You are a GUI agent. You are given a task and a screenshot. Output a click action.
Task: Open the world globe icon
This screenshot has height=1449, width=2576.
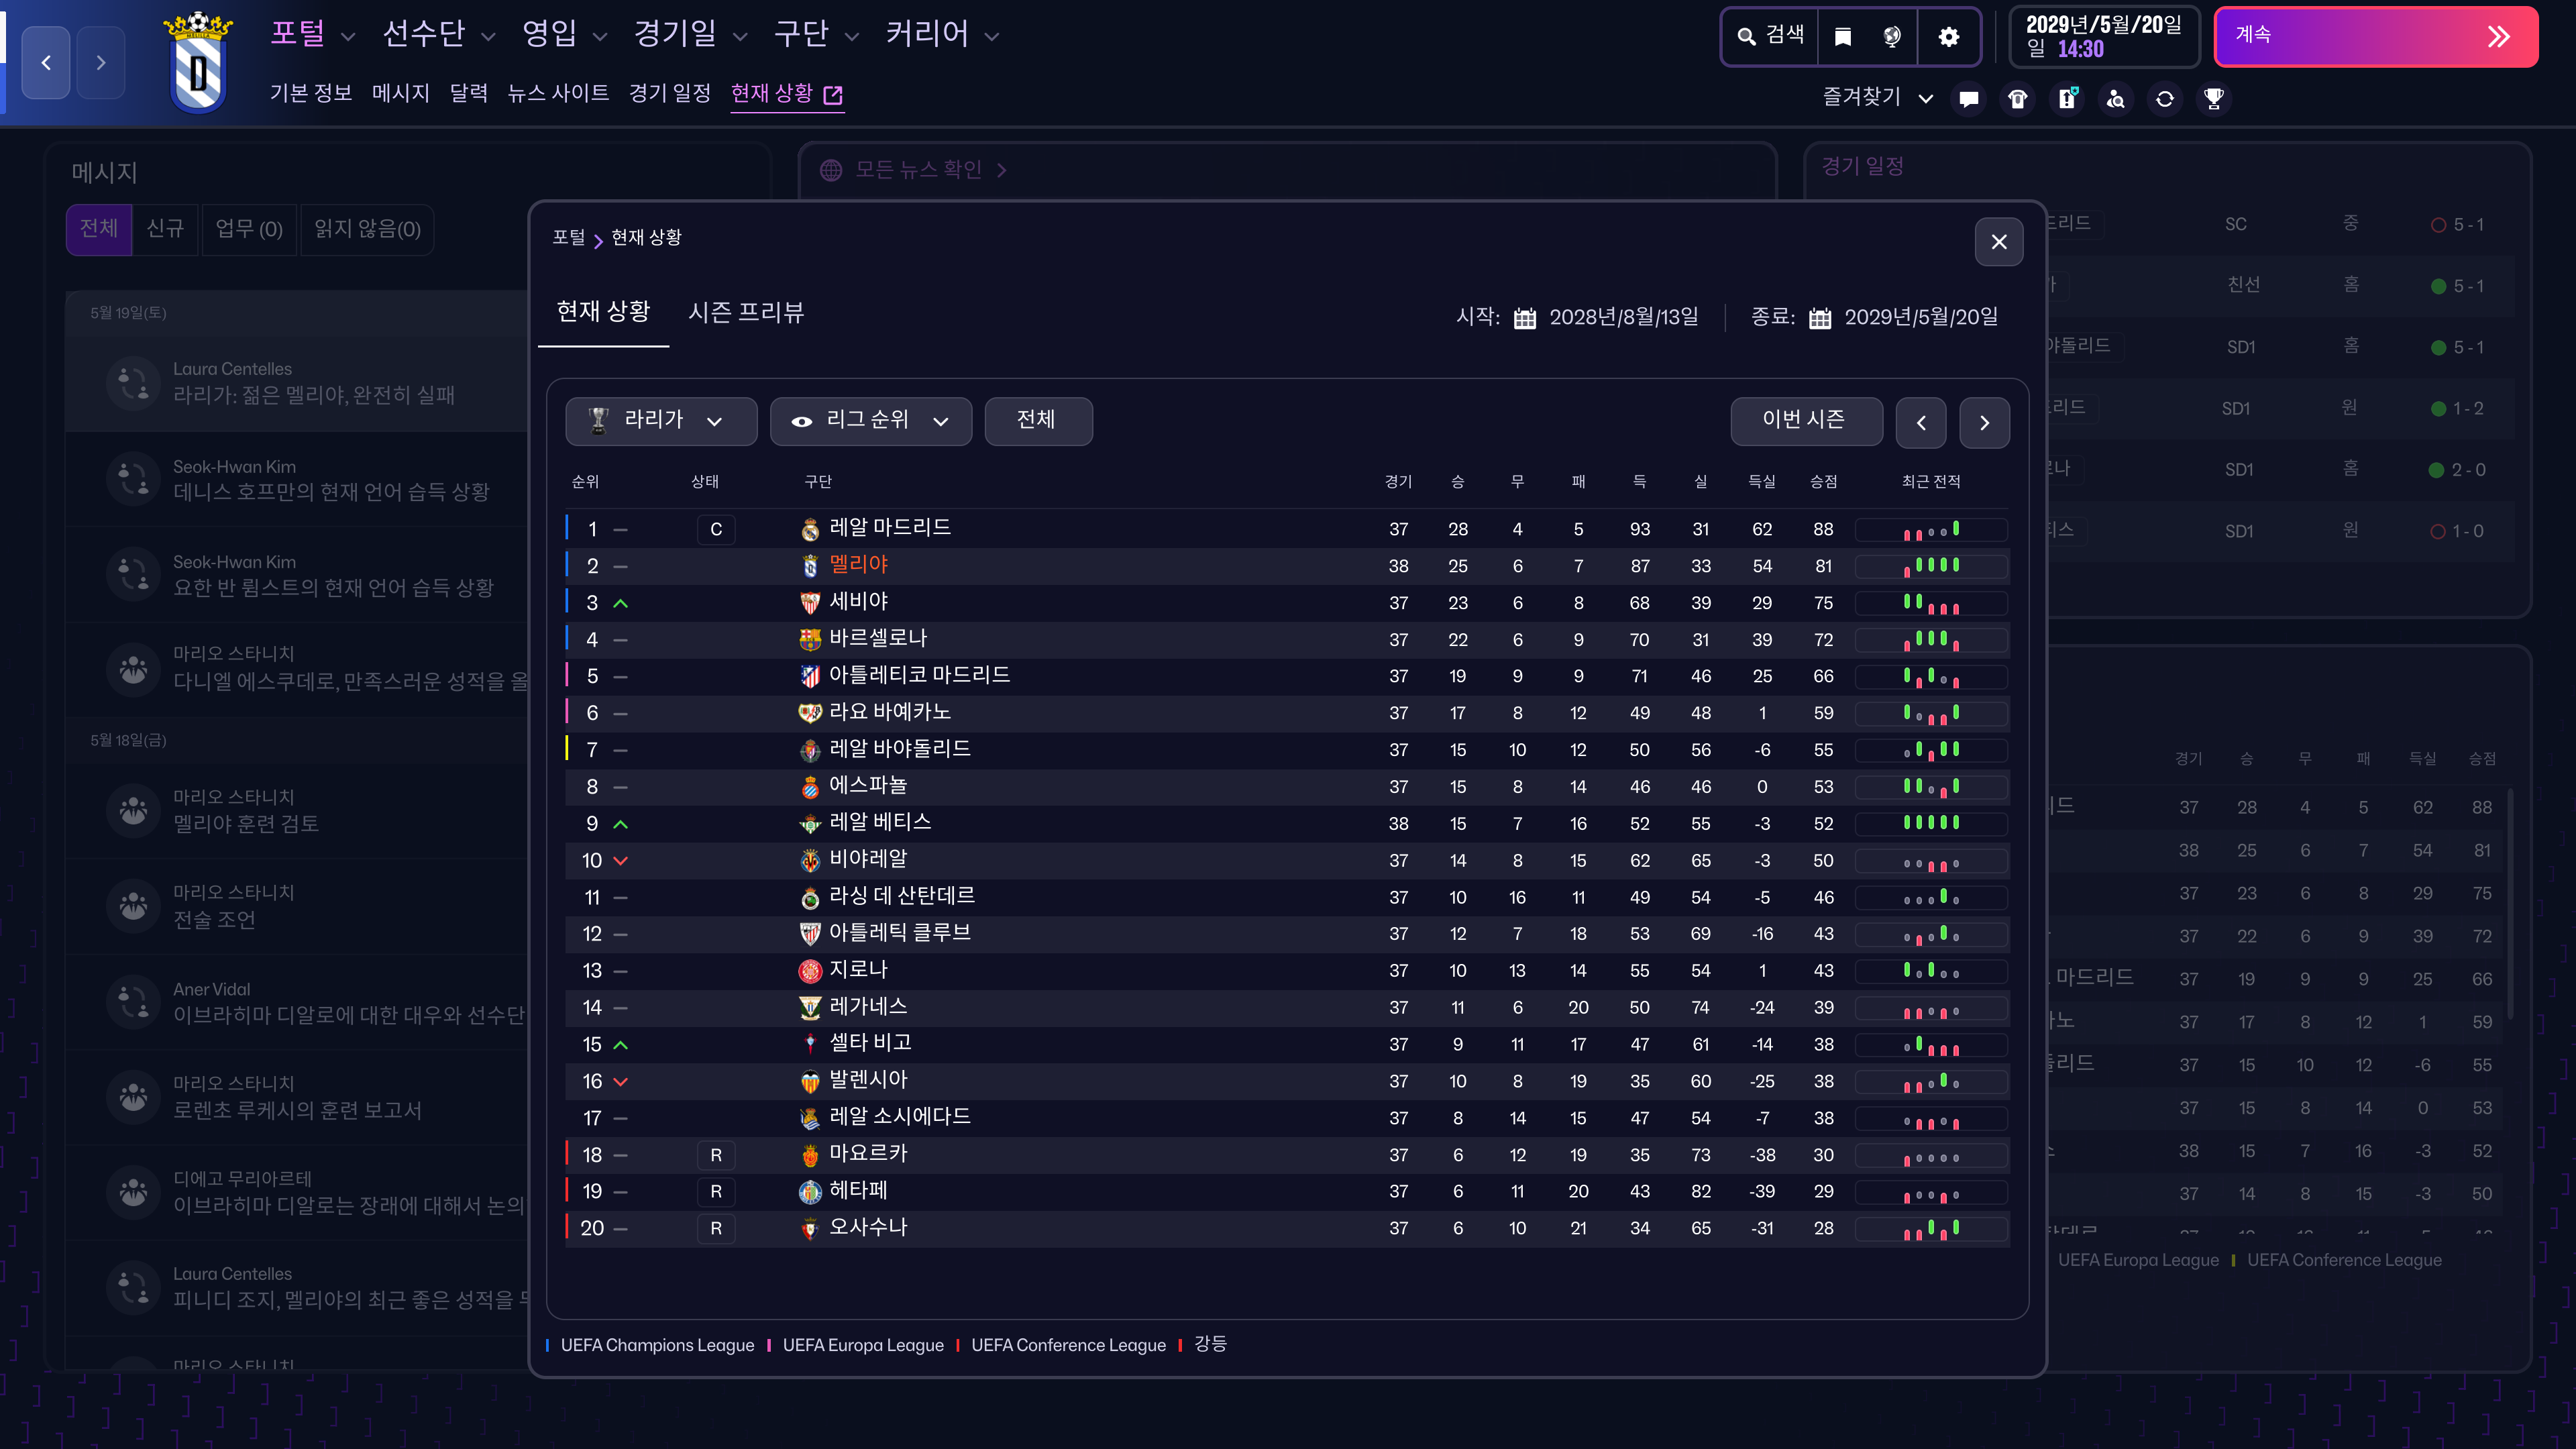(x=1891, y=37)
